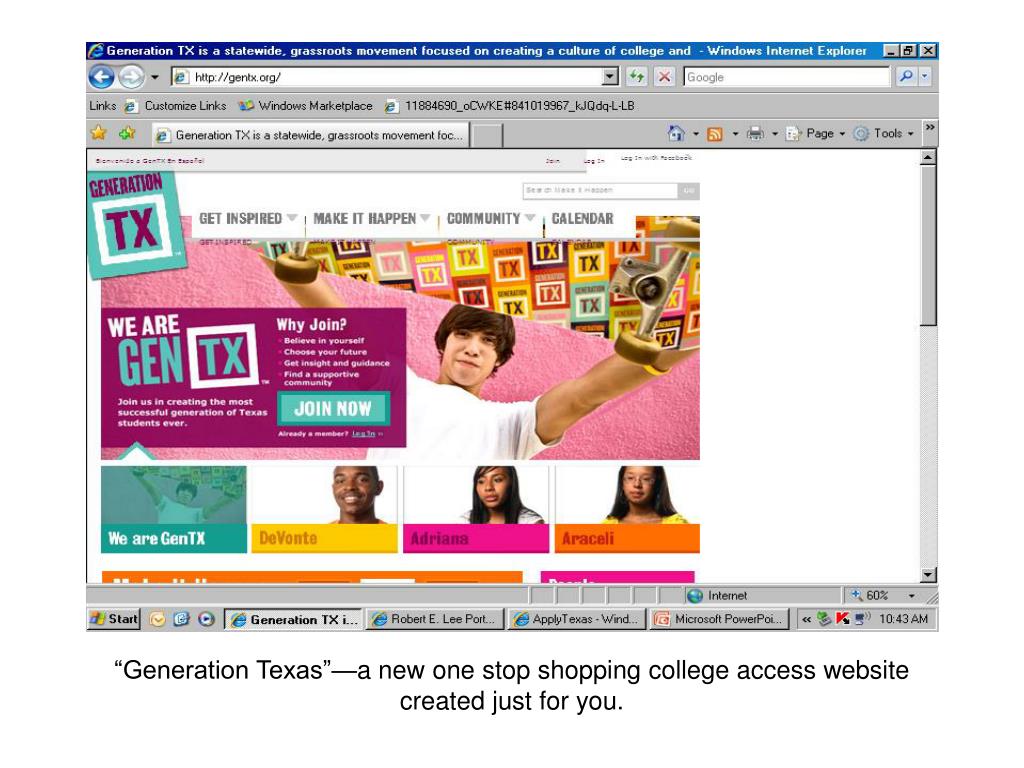Open the search provider dropdown arrow
Screen dimensions: 1024x768
[924, 76]
